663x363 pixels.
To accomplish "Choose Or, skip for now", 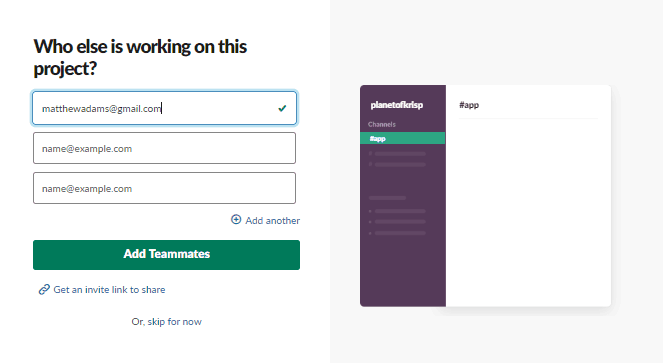I will (x=167, y=322).
